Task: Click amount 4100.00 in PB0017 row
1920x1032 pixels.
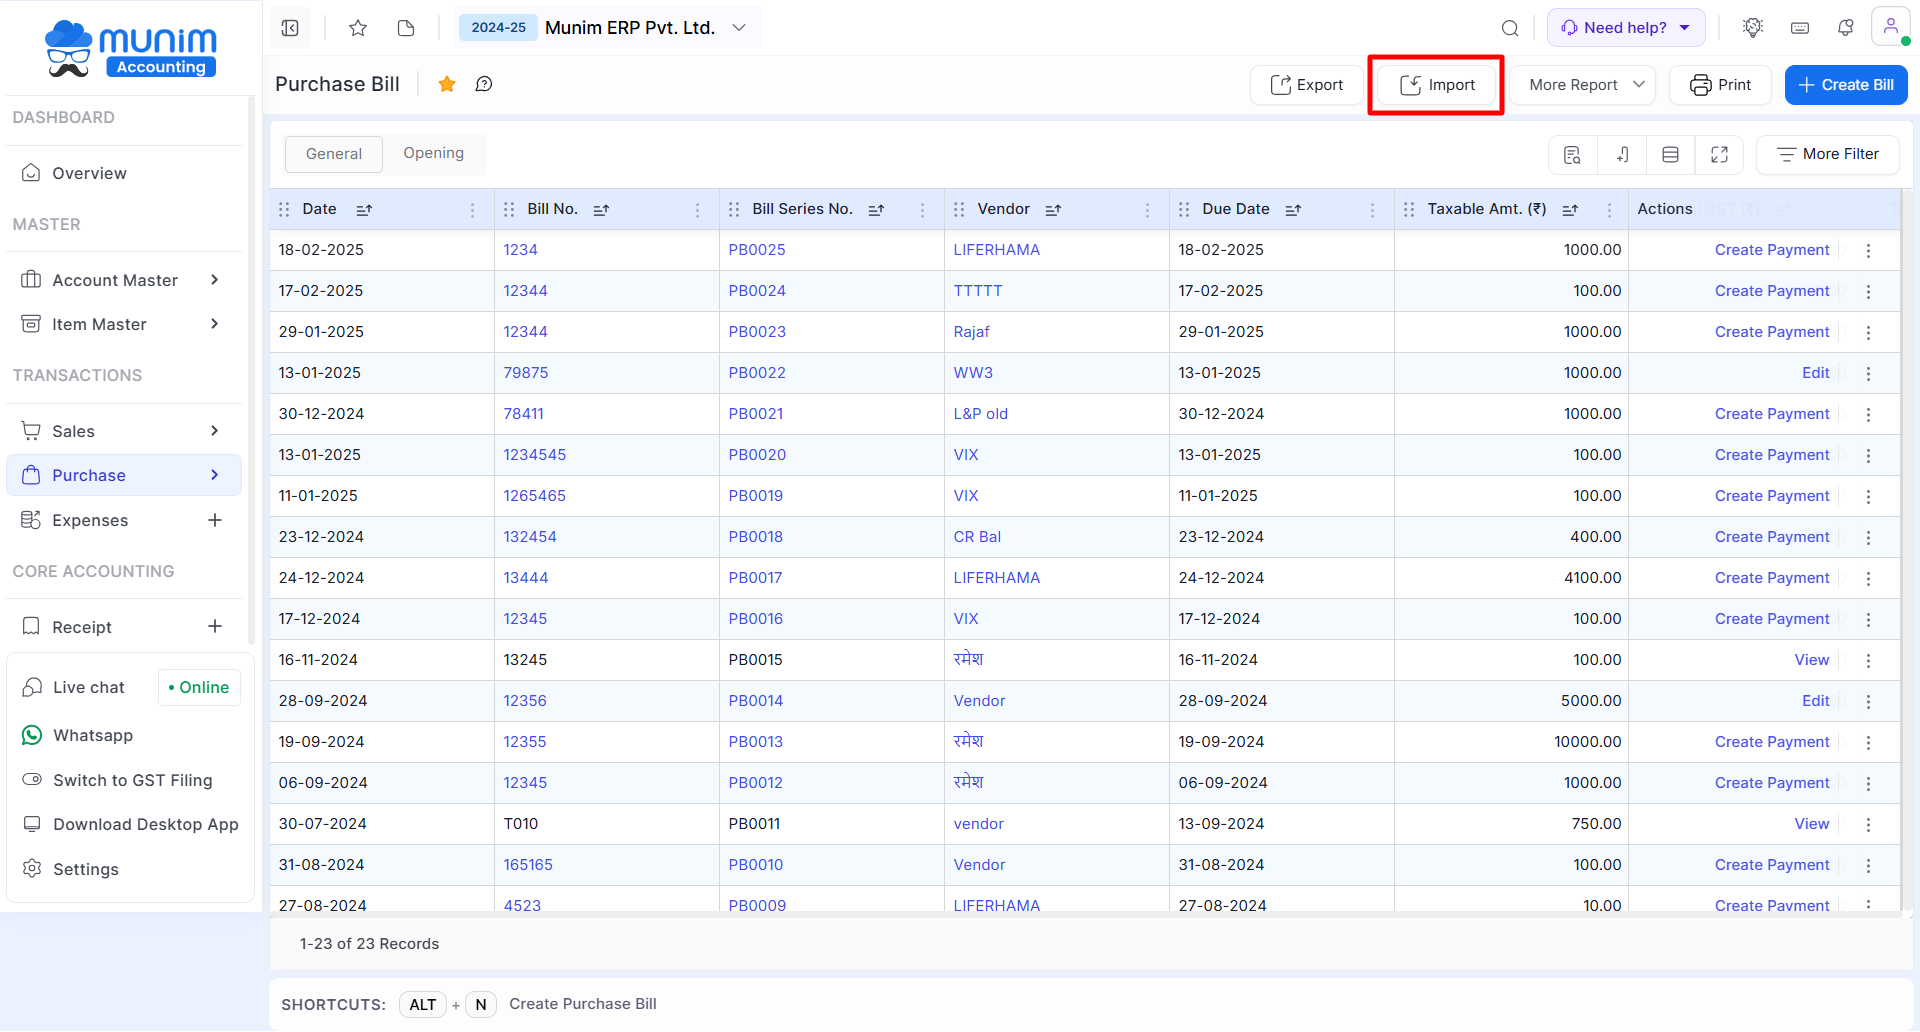Action: (1592, 578)
